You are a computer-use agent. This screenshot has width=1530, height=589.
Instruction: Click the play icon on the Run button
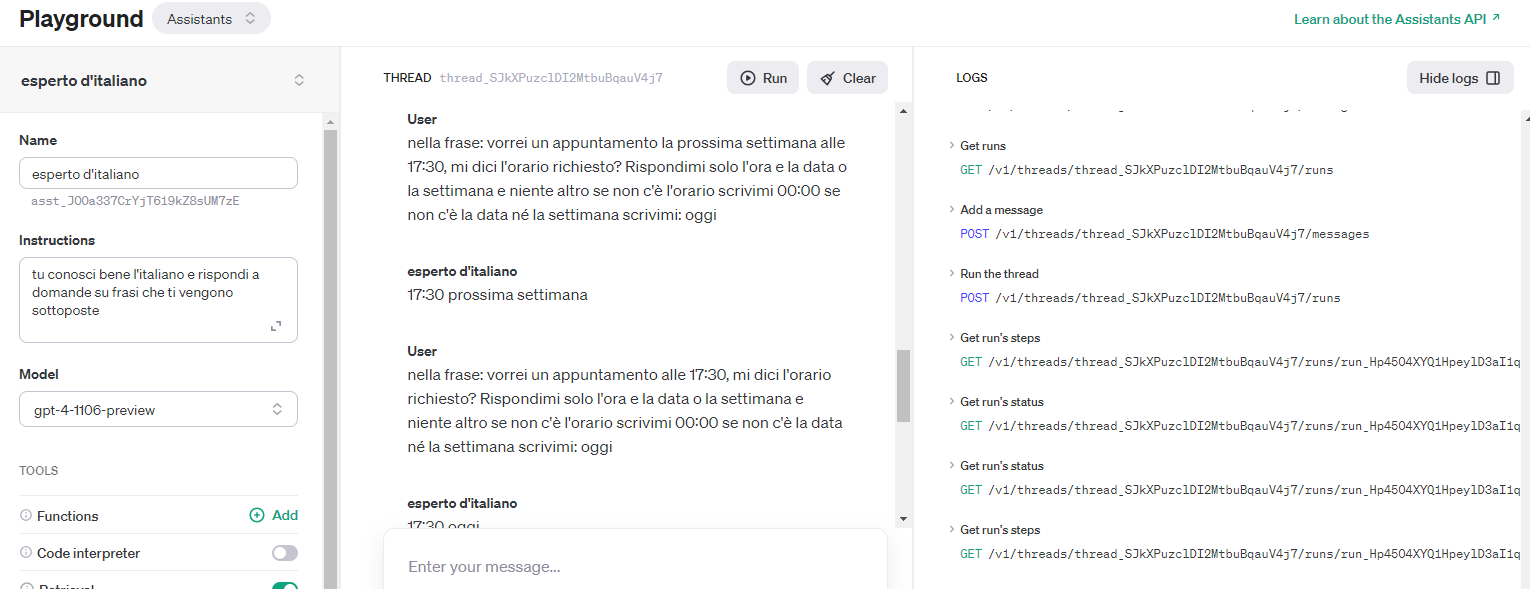[x=747, y=78]
